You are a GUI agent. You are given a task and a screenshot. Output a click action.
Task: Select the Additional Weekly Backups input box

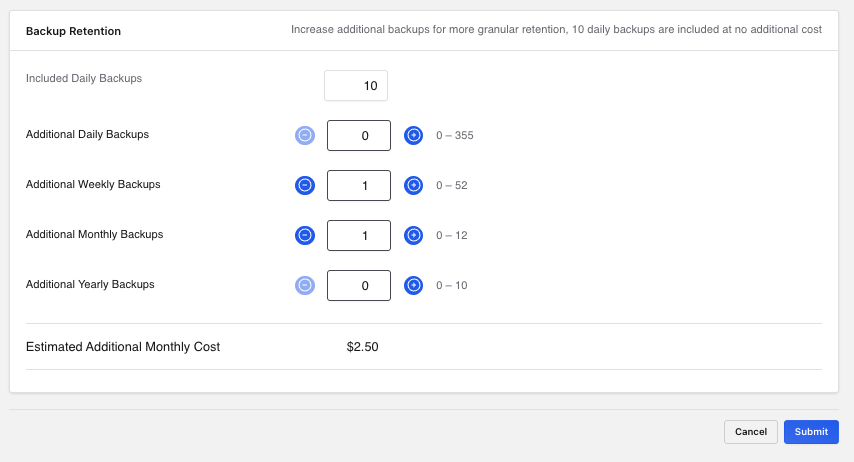pyautogui.click(x=359, y=185)
